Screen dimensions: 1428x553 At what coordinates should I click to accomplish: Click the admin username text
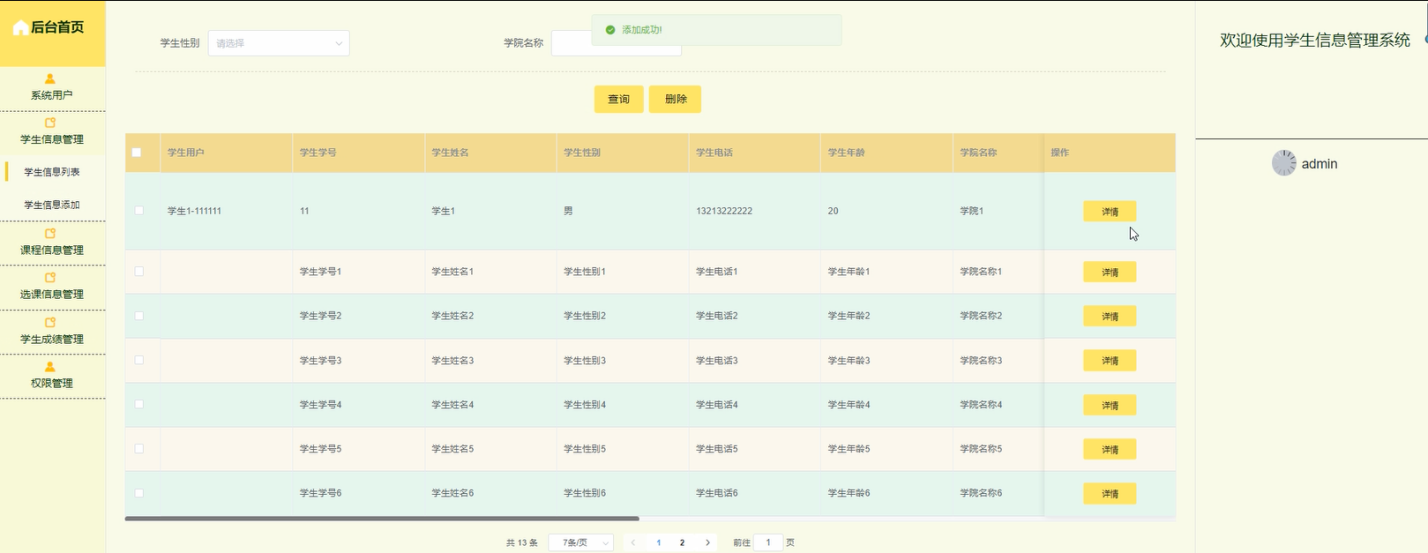(x=1319, y=163)
